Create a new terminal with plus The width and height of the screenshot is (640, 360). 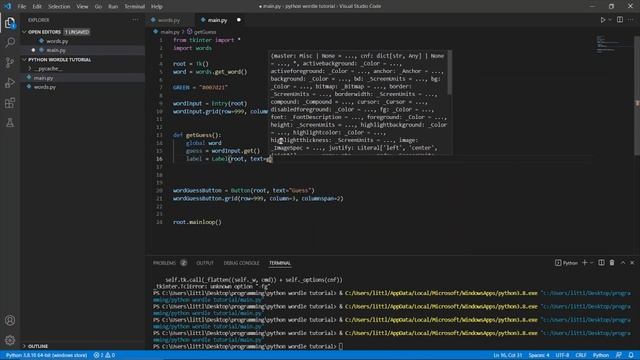pos(584,263)
